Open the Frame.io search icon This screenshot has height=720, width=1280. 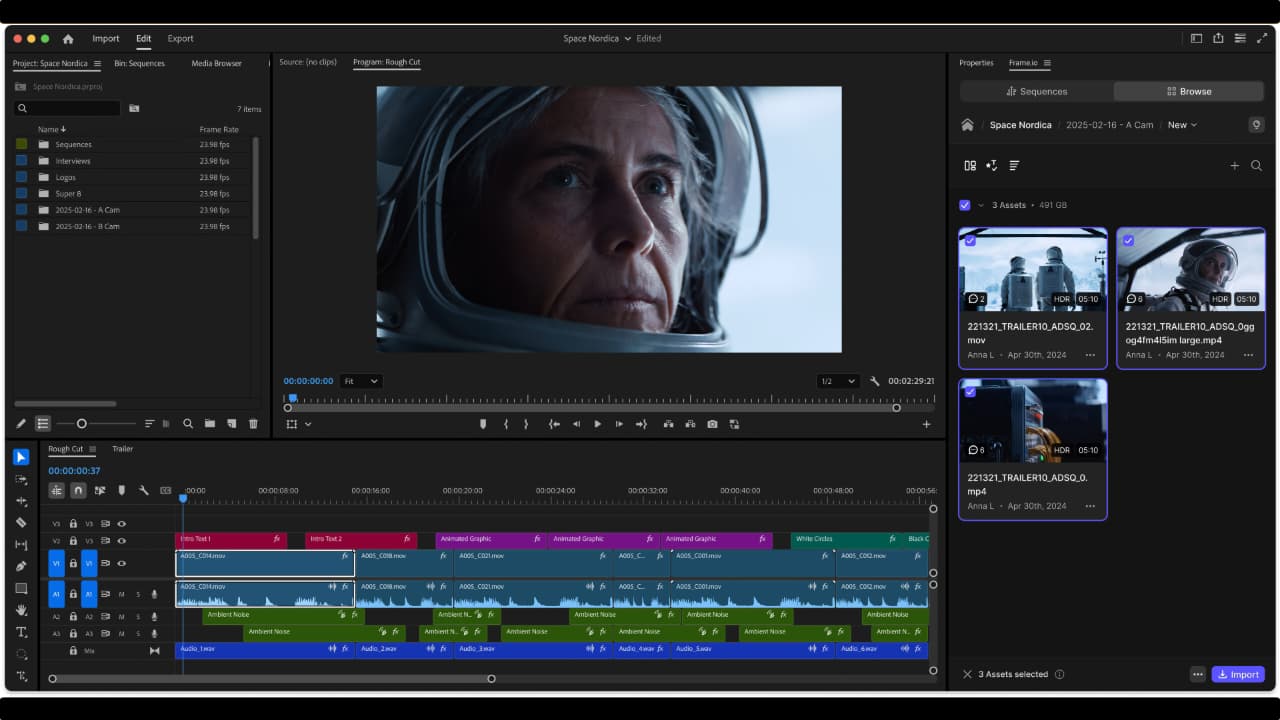[1256, 166]
